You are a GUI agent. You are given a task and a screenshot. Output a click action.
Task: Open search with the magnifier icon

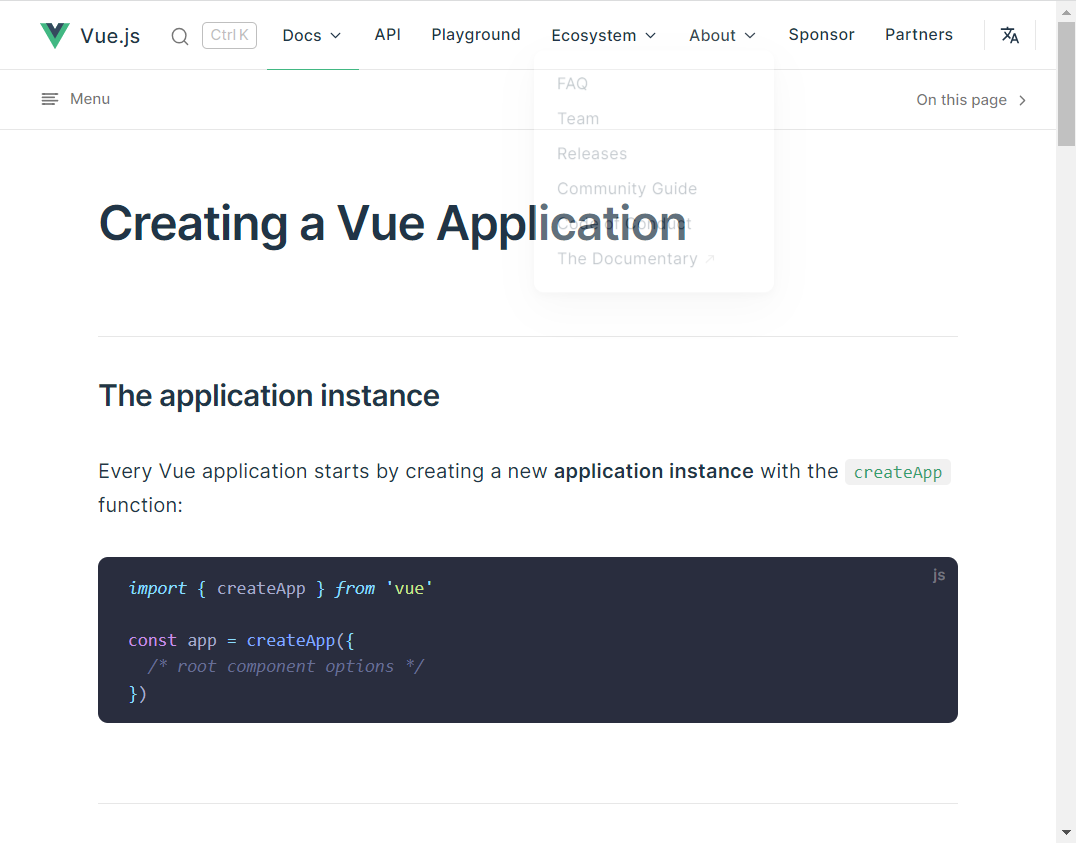180,36
